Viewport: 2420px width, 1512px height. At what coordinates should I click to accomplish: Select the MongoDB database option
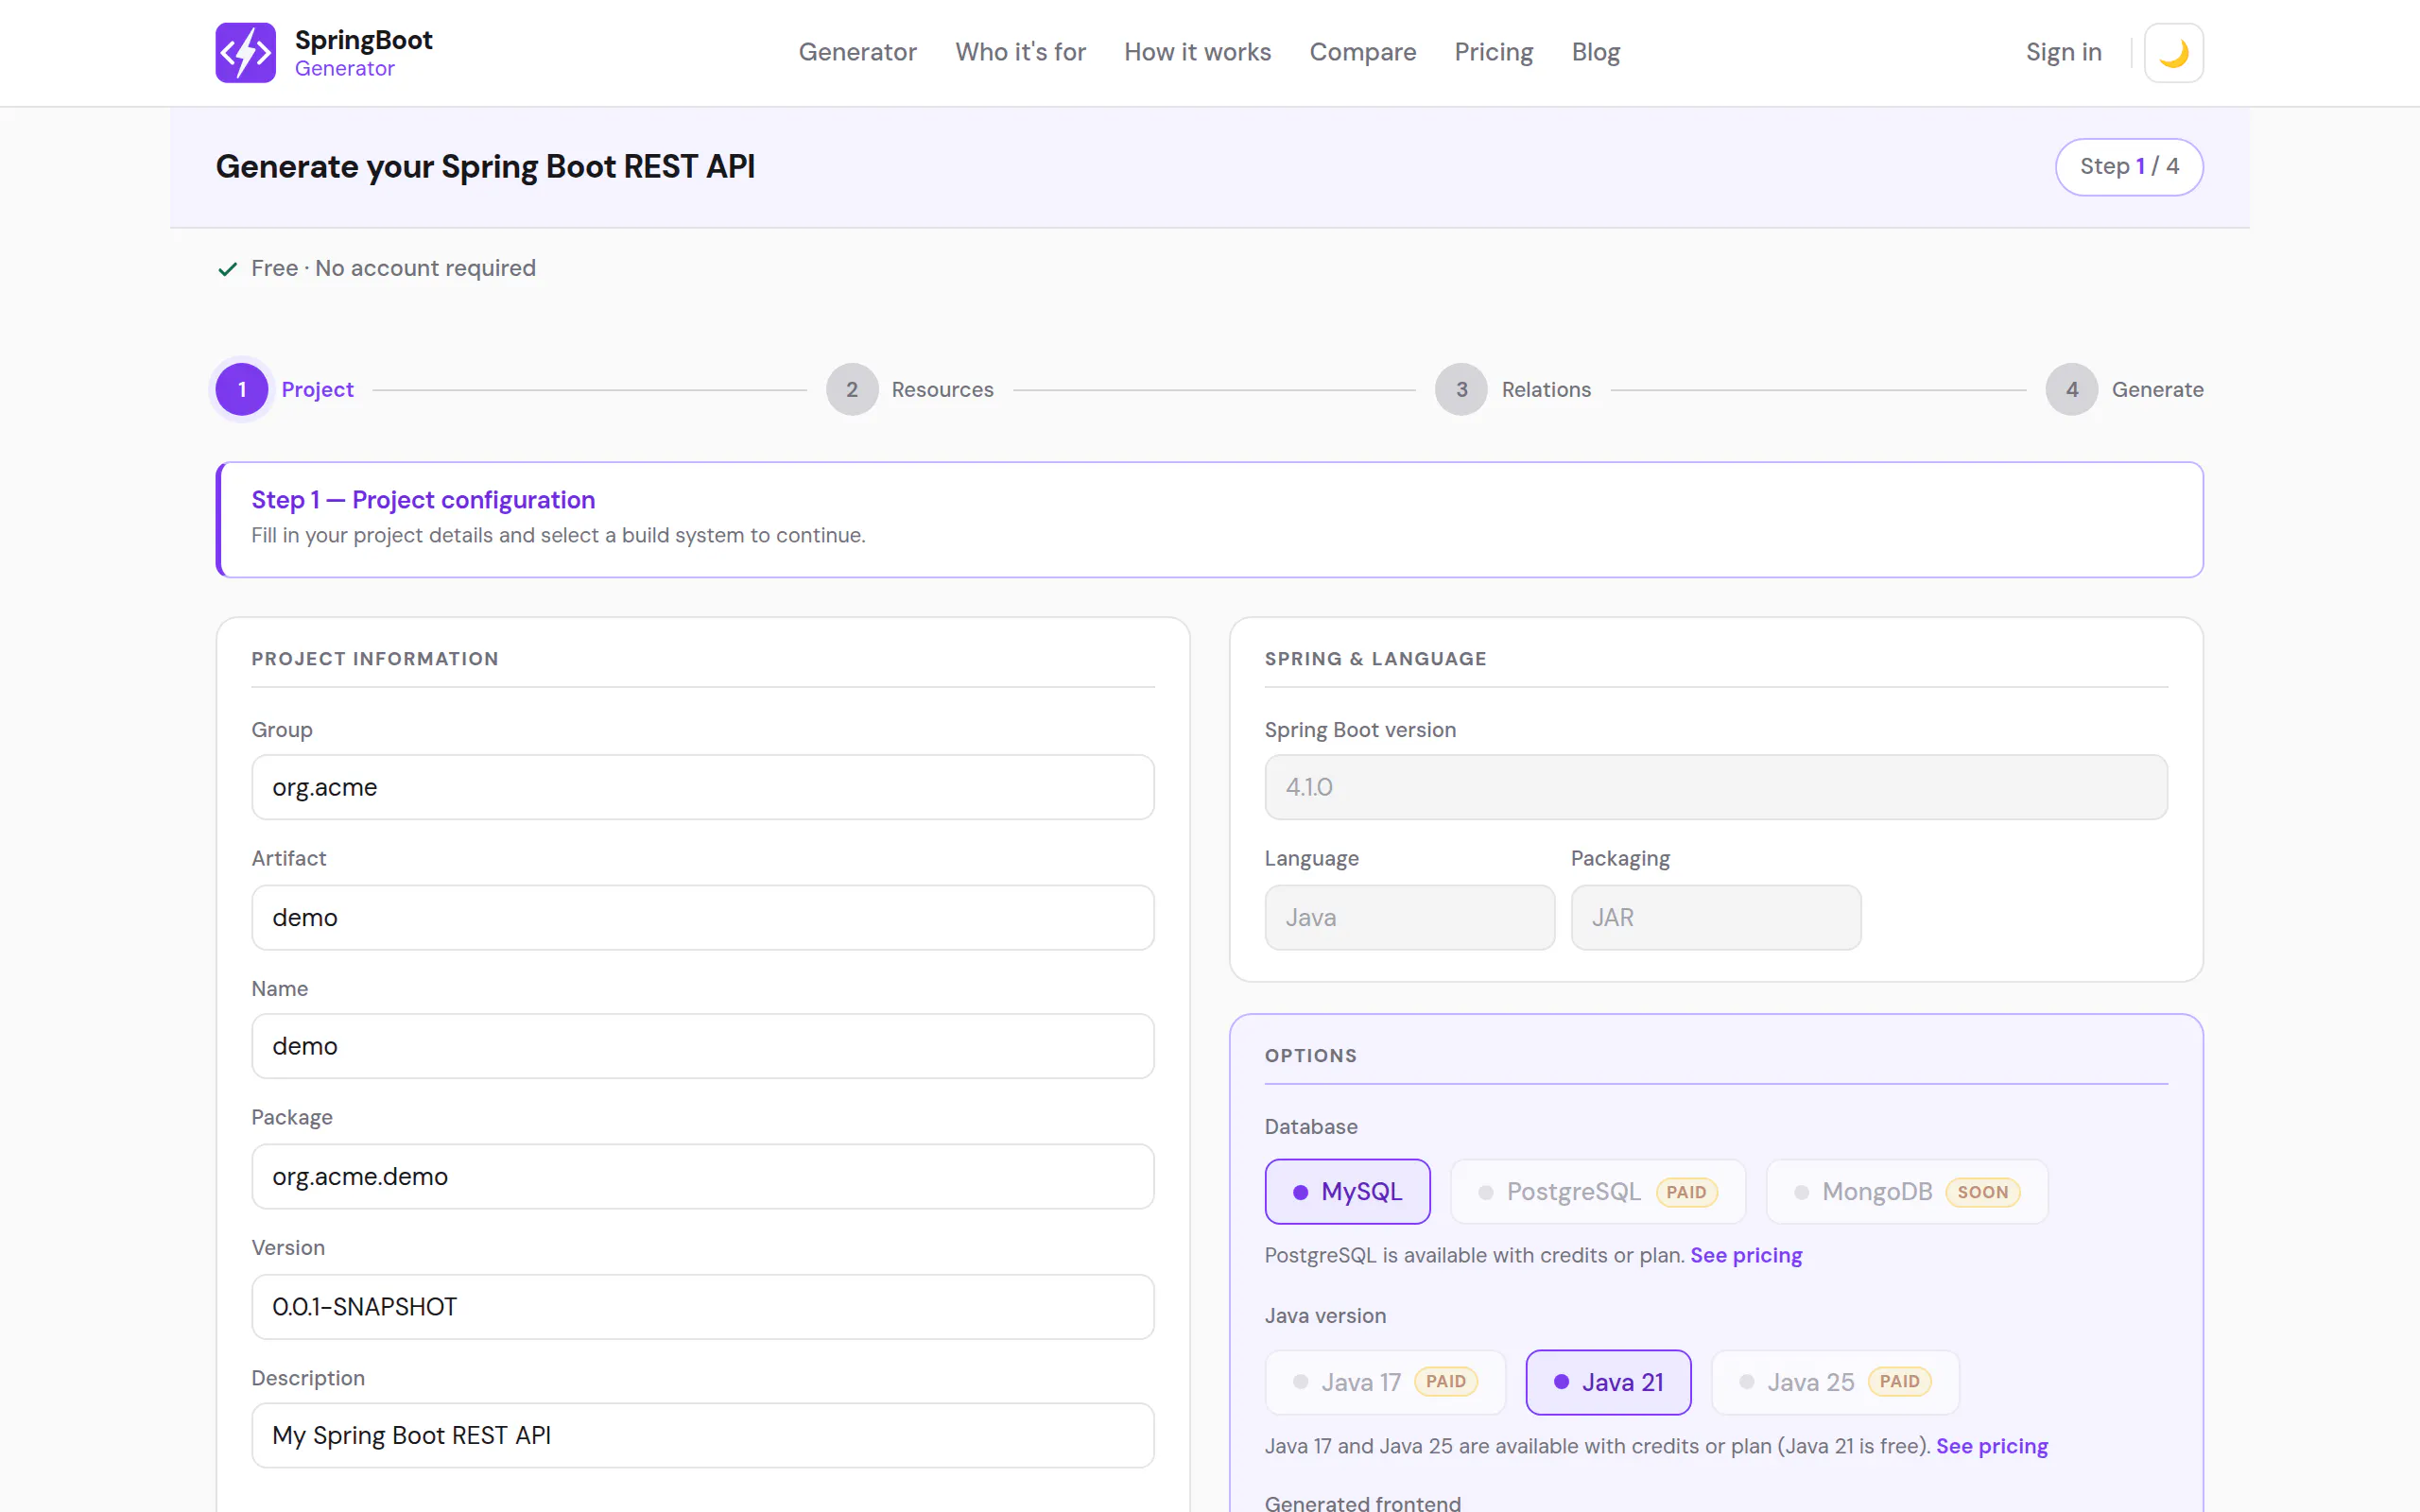[x=1906, y=1191]
